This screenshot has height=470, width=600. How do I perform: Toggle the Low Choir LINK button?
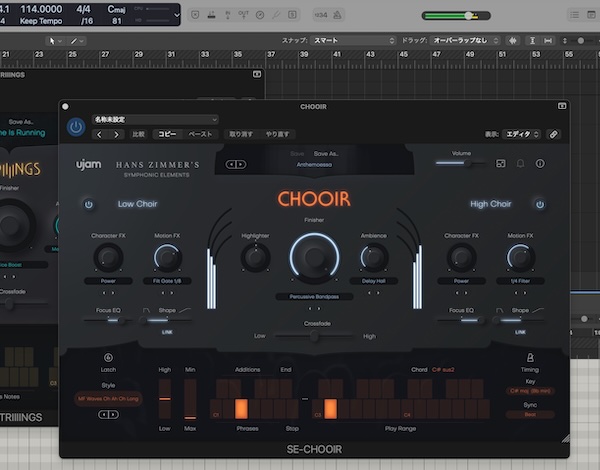point(167,332)
